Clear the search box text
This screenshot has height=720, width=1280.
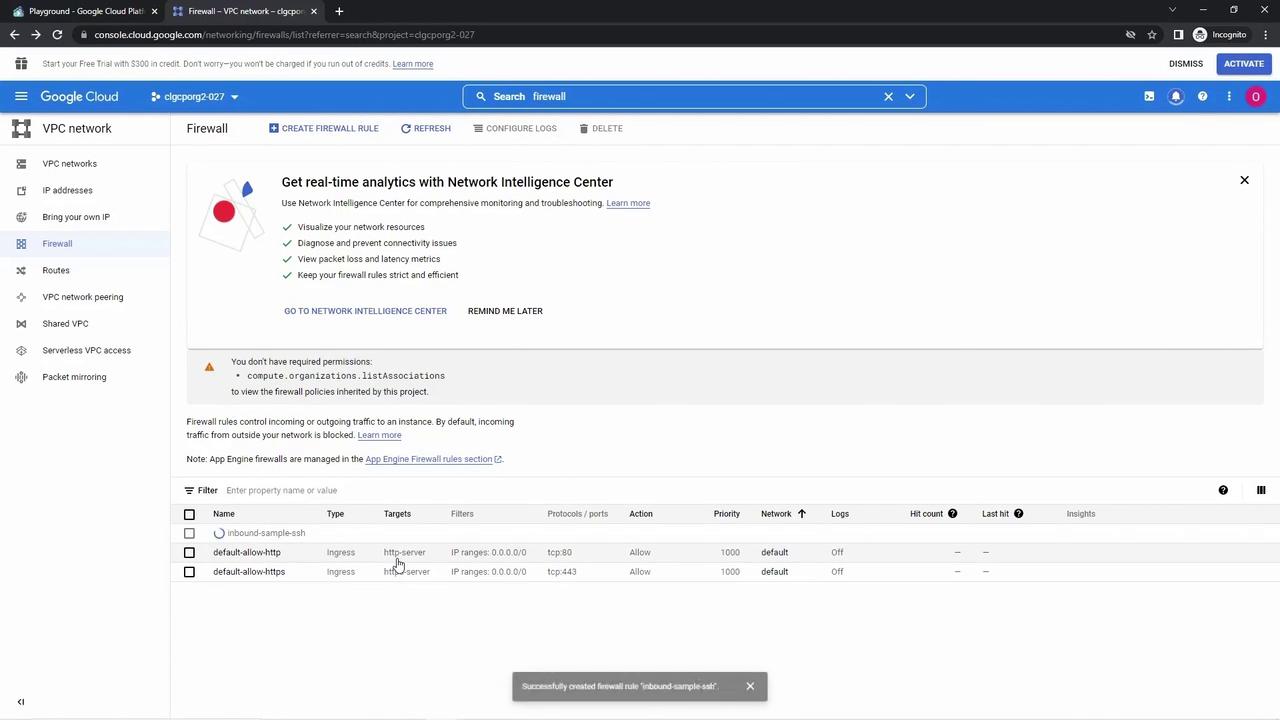[888, 97]
